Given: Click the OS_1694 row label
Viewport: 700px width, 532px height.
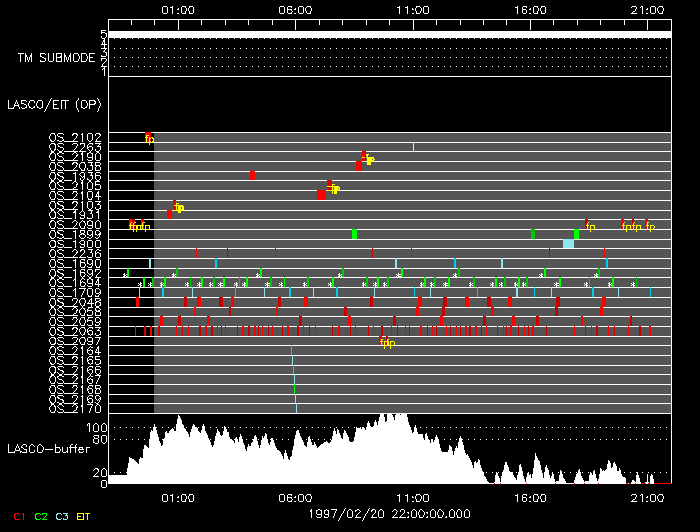Looking at the screenshot, I should [x=75, y=283].
